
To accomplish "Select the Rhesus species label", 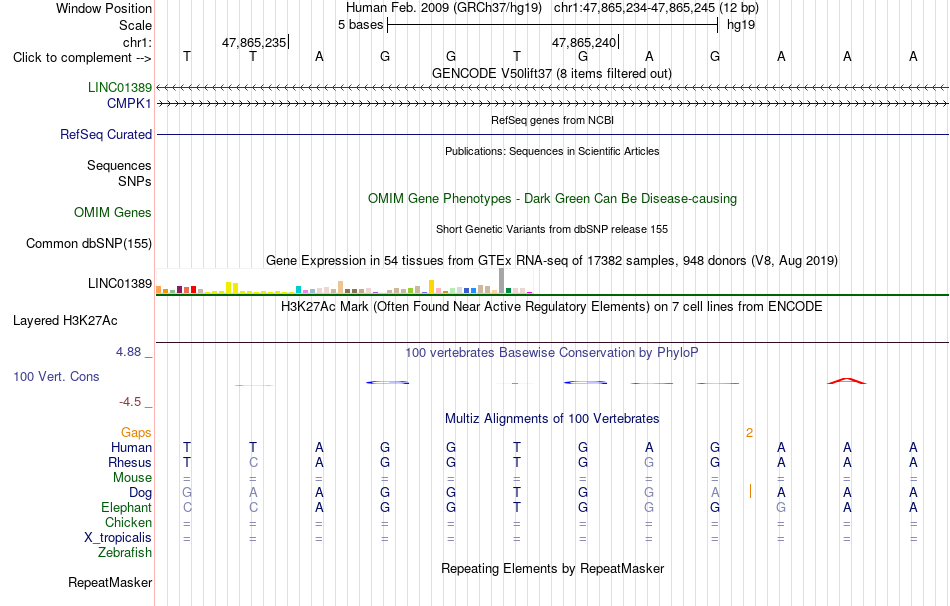I will point(130,462).
